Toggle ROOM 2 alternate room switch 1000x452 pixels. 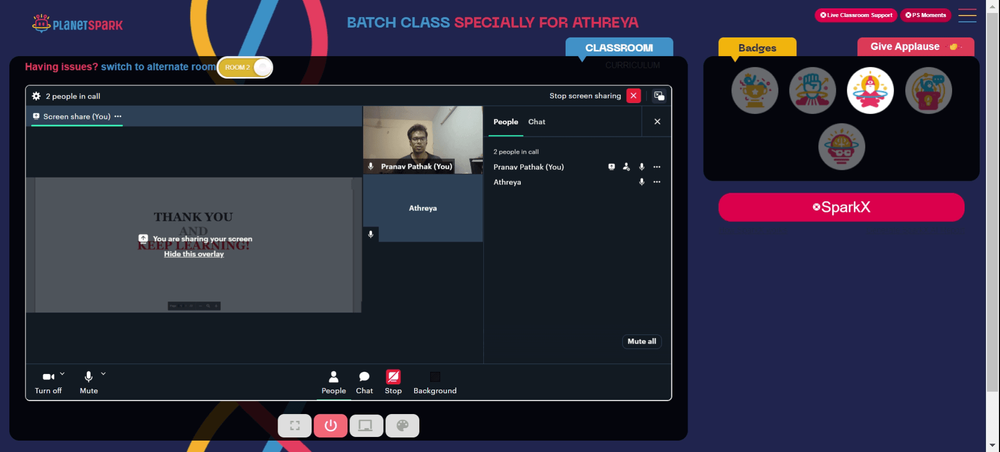pos(245,68)
